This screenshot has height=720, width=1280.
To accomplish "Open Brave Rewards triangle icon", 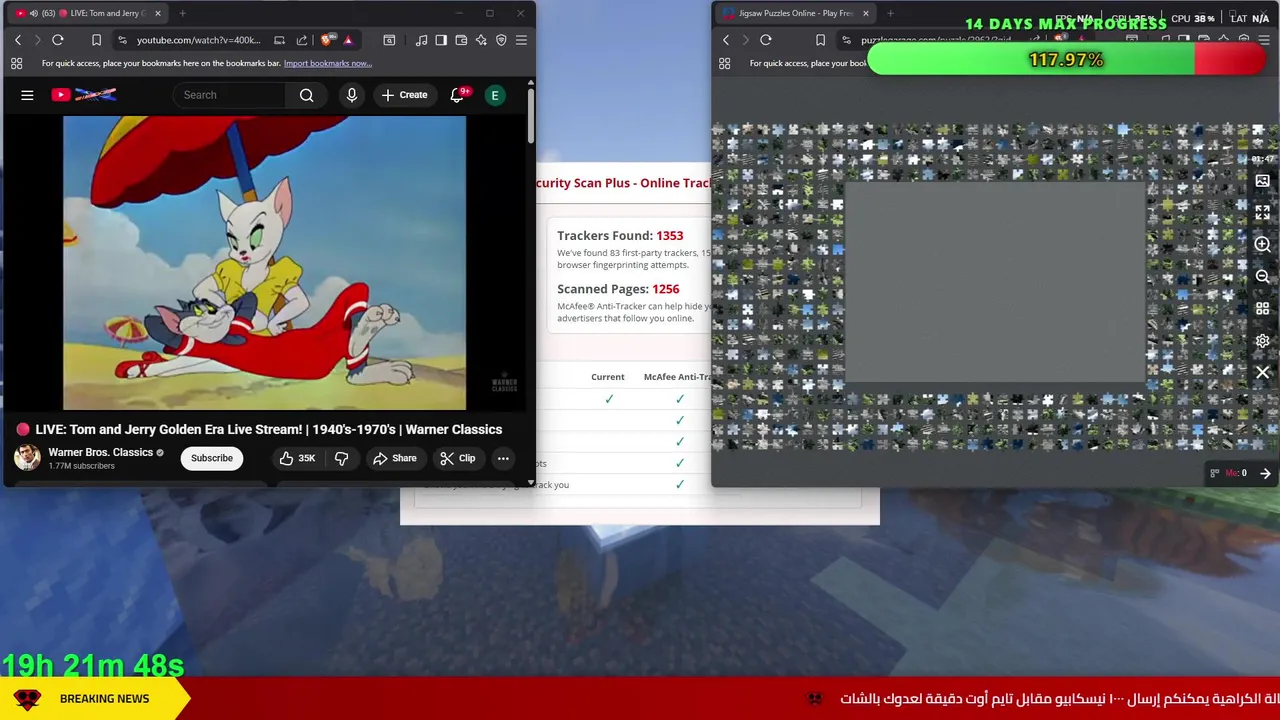I will pyautogui.click(x=348, y=40).
